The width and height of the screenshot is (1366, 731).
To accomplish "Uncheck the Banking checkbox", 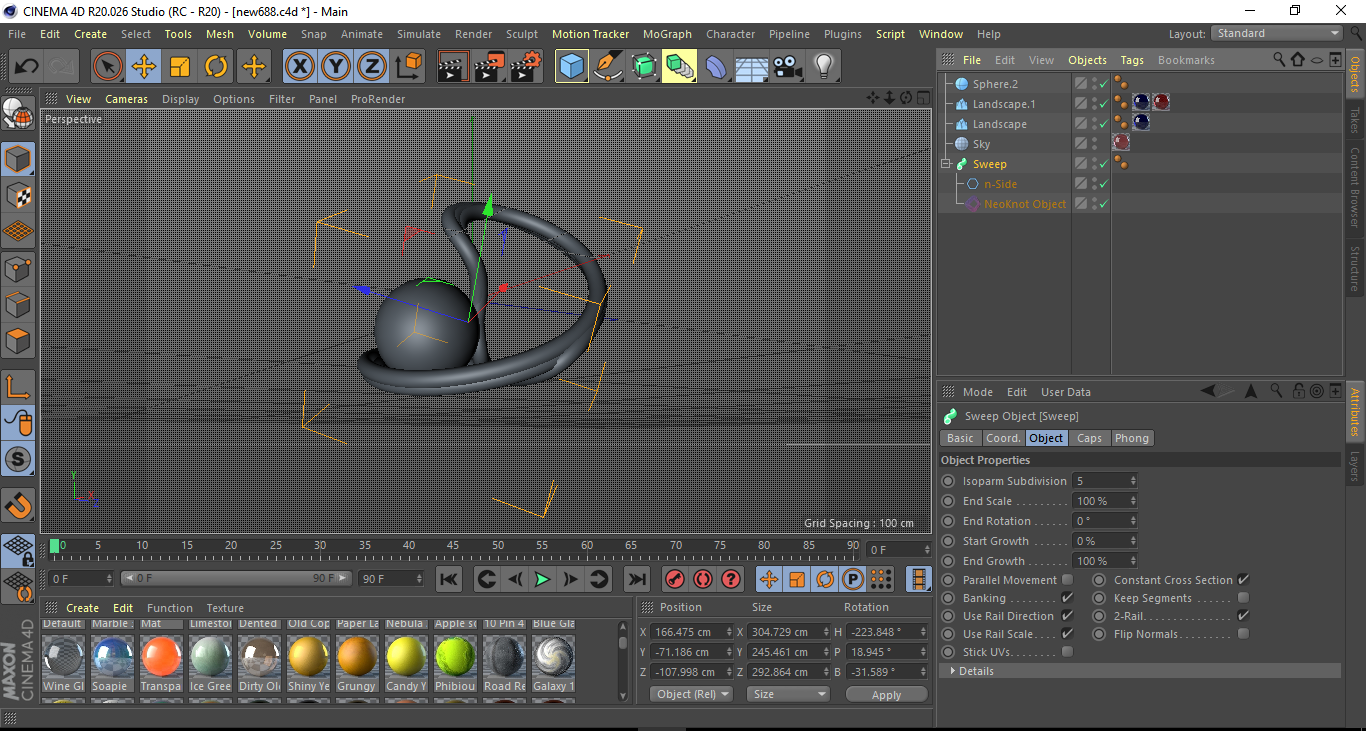I will pos(1067,598).
